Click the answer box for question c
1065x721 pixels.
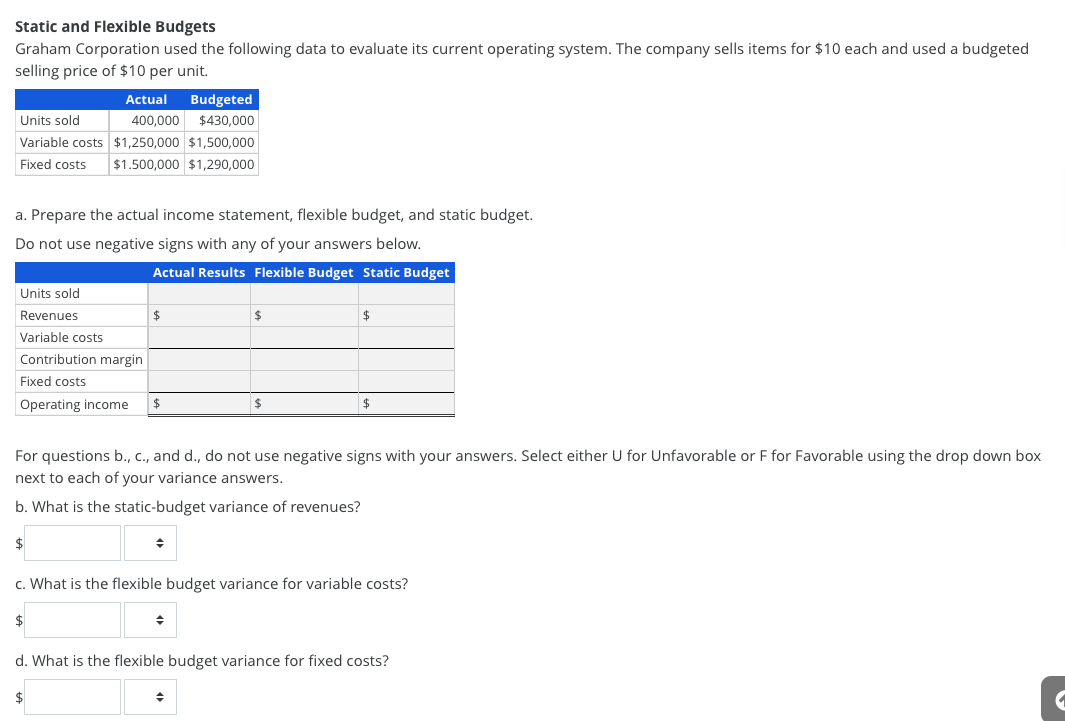[x=72, y=619]
